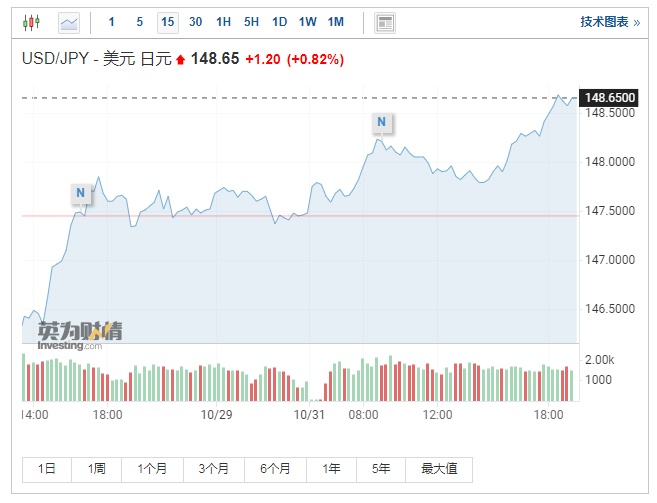Select the 1日 time range tab
Viewport: 657px width, 503px height.
(x=47, y=469)
